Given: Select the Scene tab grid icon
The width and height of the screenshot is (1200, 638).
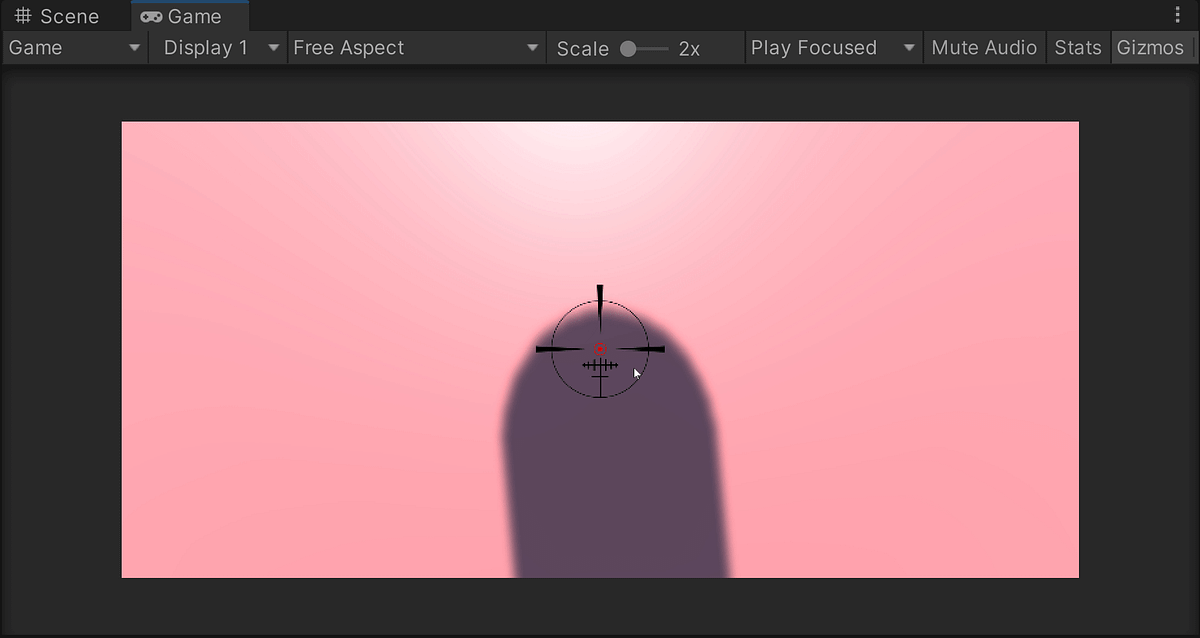Looking at the screenshot, I should (x=22, y=15).
